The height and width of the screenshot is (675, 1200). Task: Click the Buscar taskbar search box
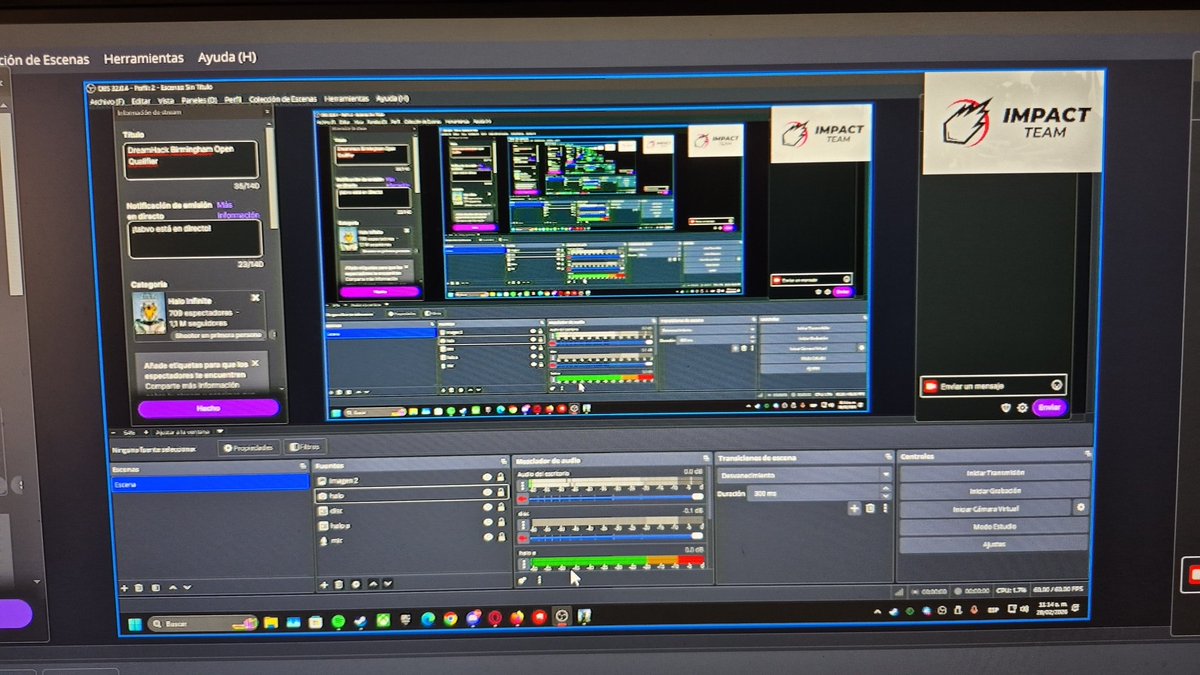pos(202,624)
